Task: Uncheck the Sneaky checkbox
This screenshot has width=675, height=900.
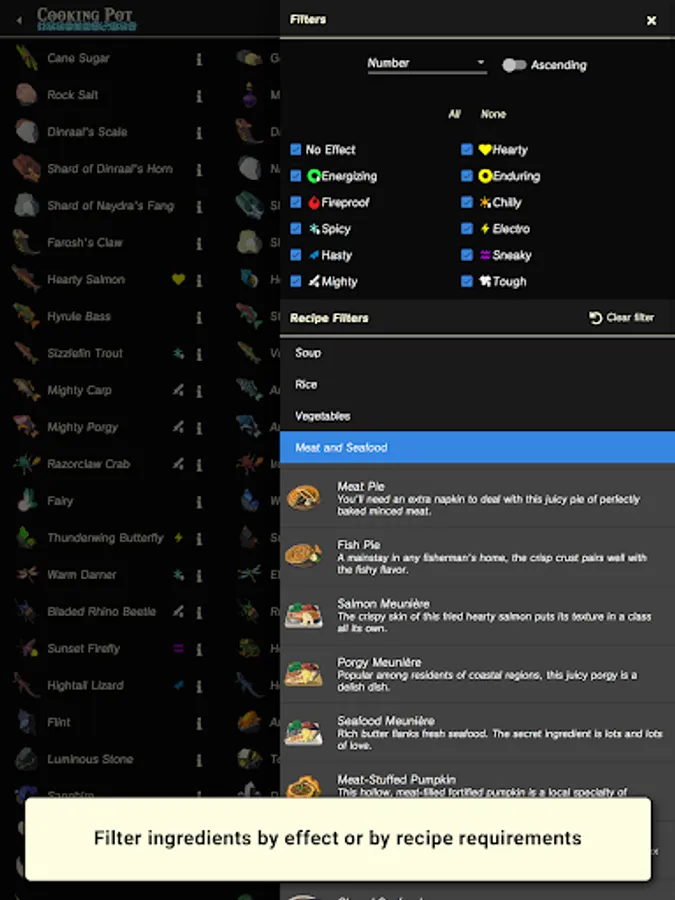Action: tap(467, 255)
